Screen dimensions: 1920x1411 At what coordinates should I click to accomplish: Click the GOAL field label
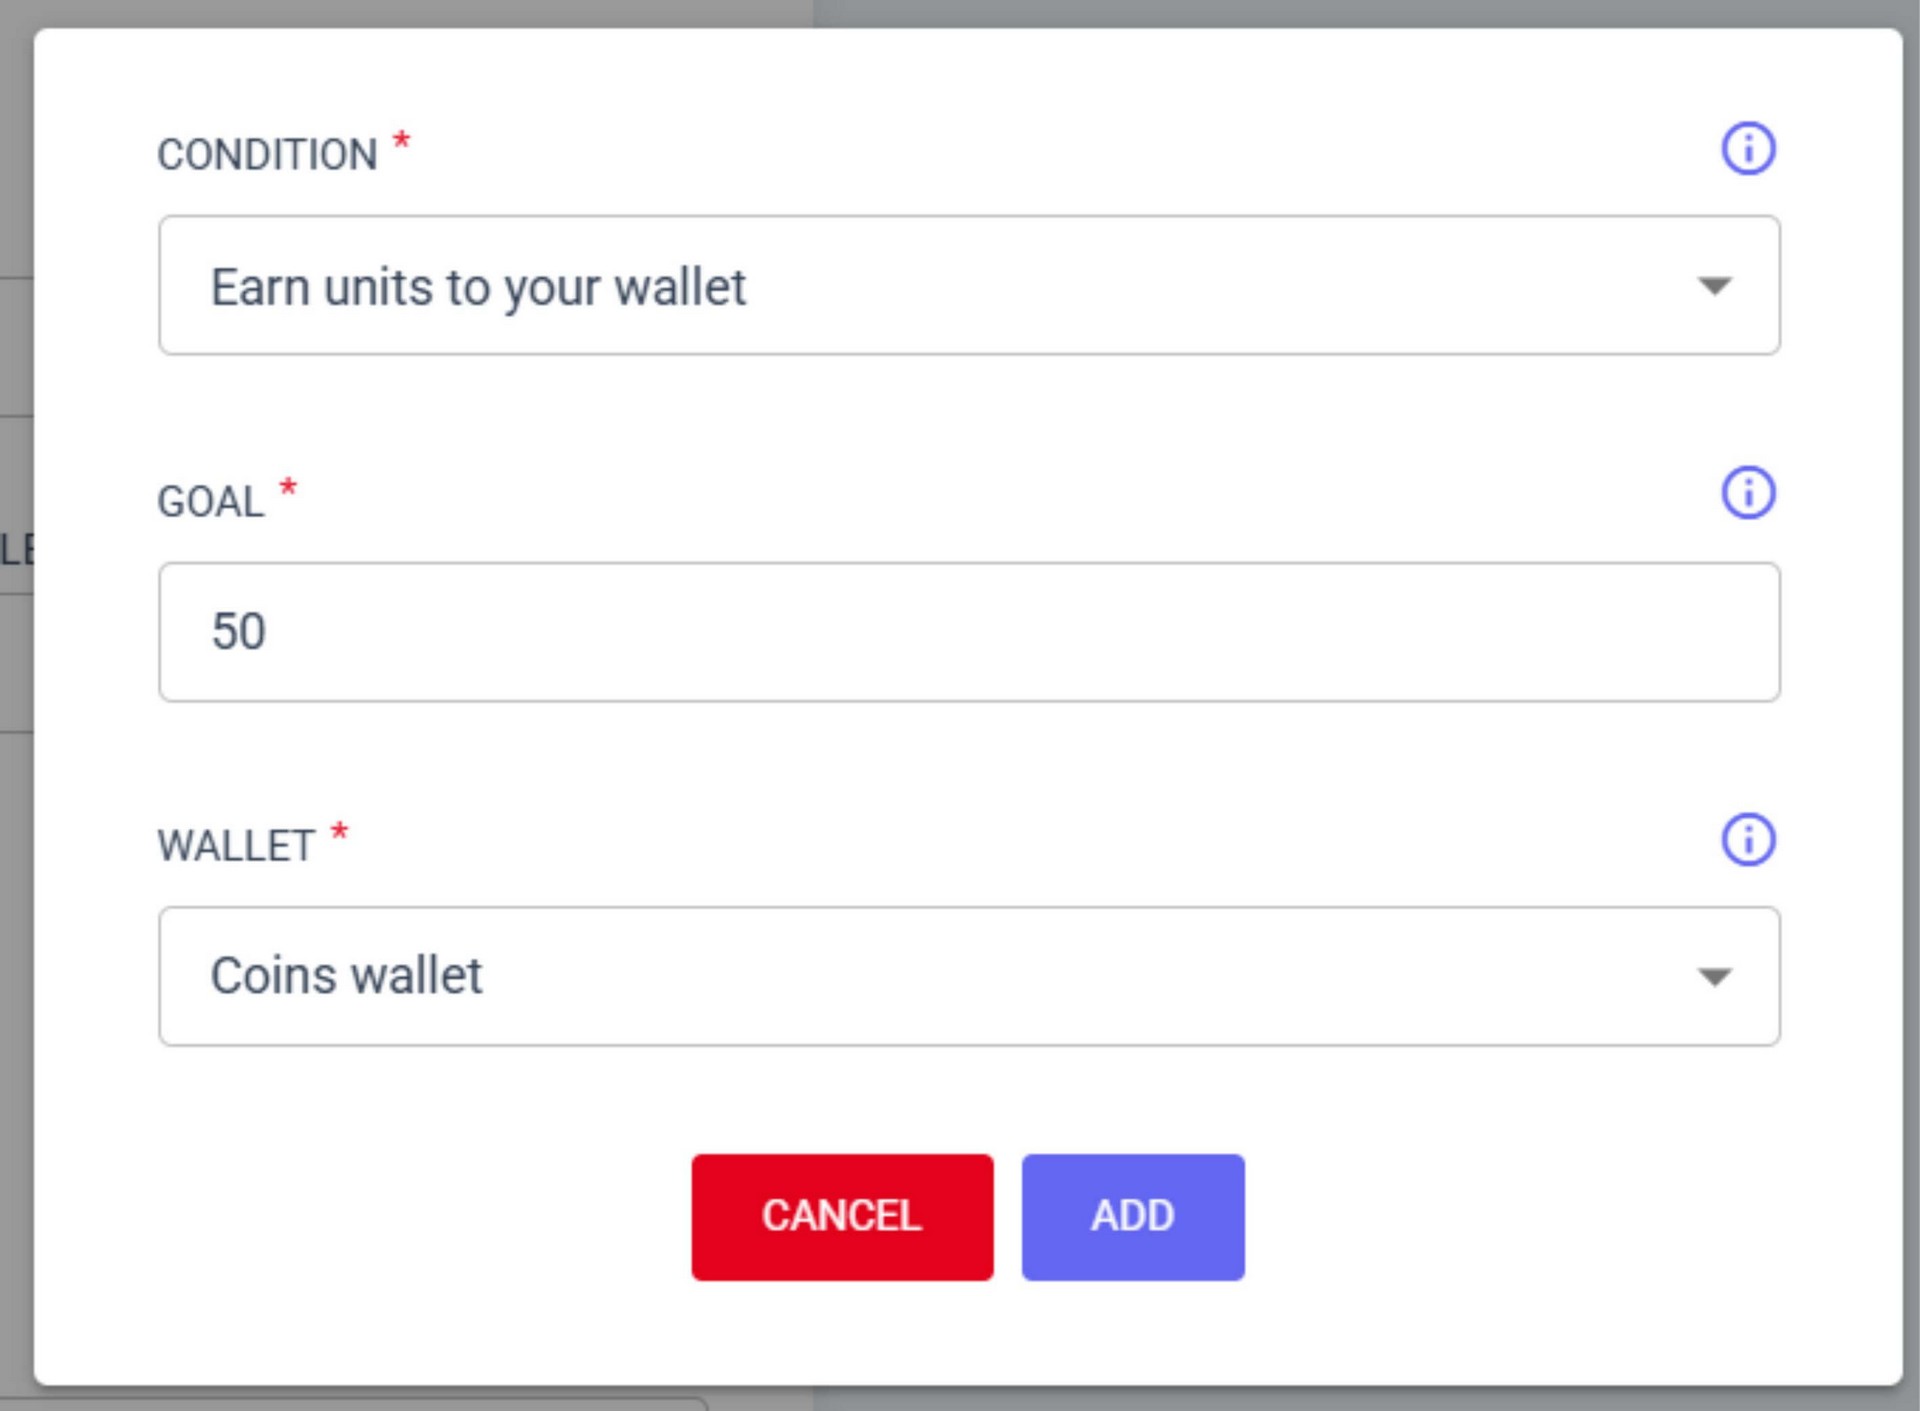pos(210,502)
